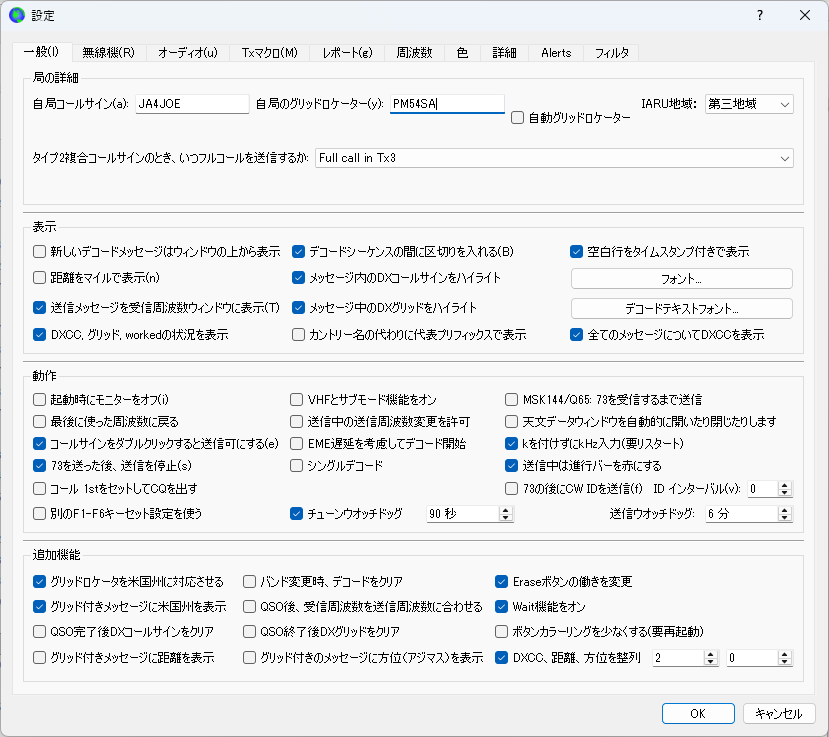
Task: Open the 周波数 tab
Action: (414, 53)
